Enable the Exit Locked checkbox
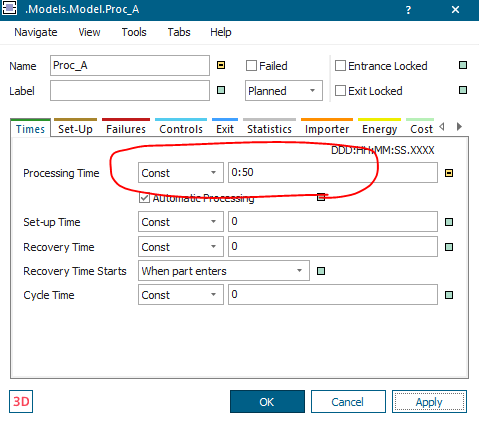479x425 pixels. click(x=340, y=91)
